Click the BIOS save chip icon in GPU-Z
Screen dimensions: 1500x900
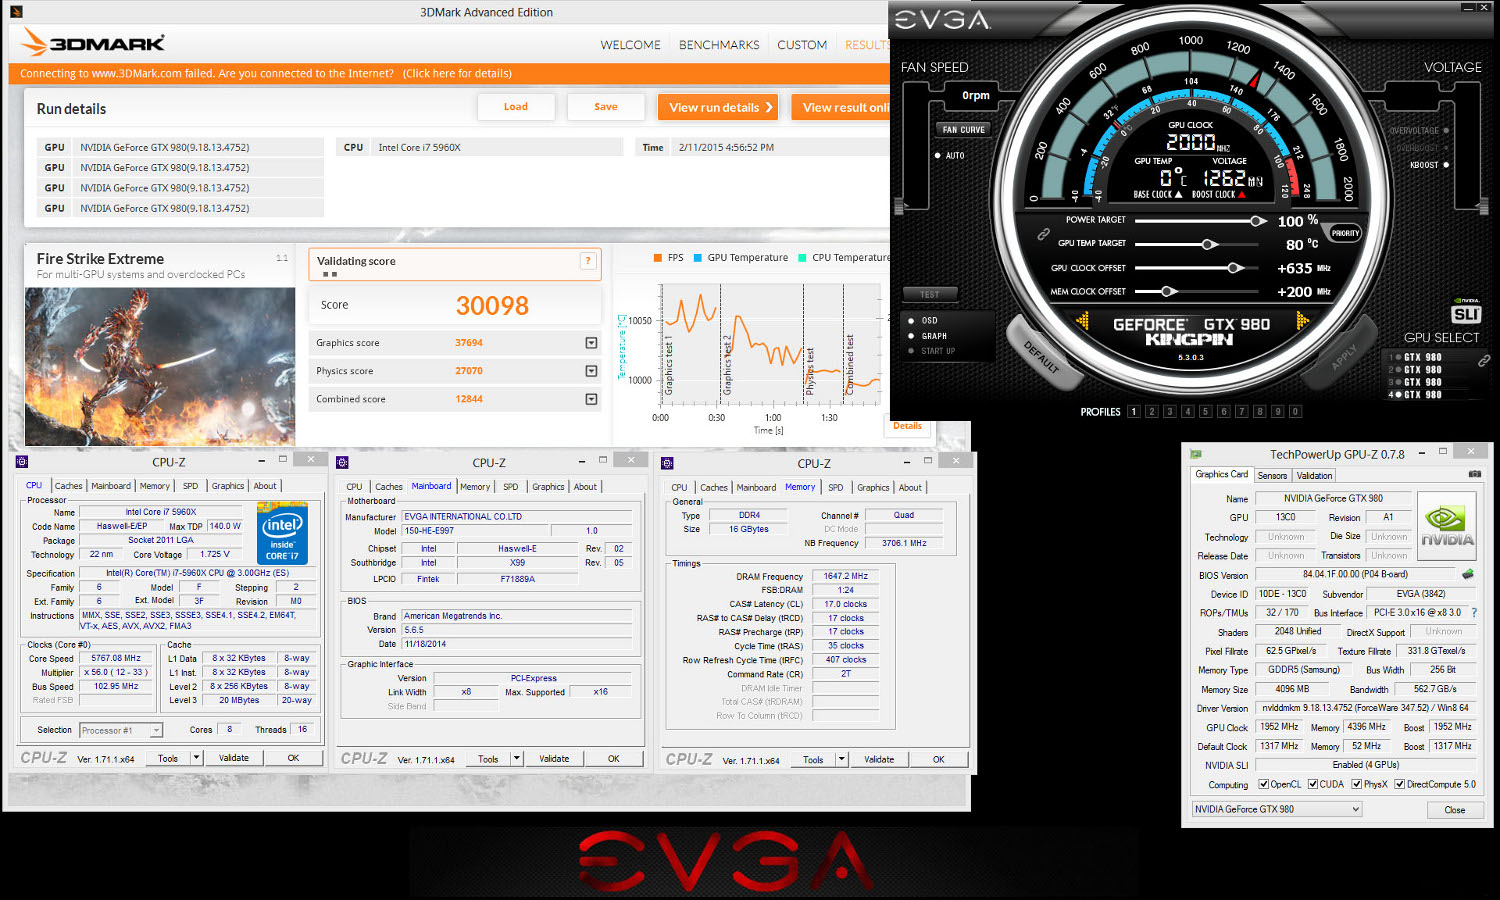coord(1468,574)
